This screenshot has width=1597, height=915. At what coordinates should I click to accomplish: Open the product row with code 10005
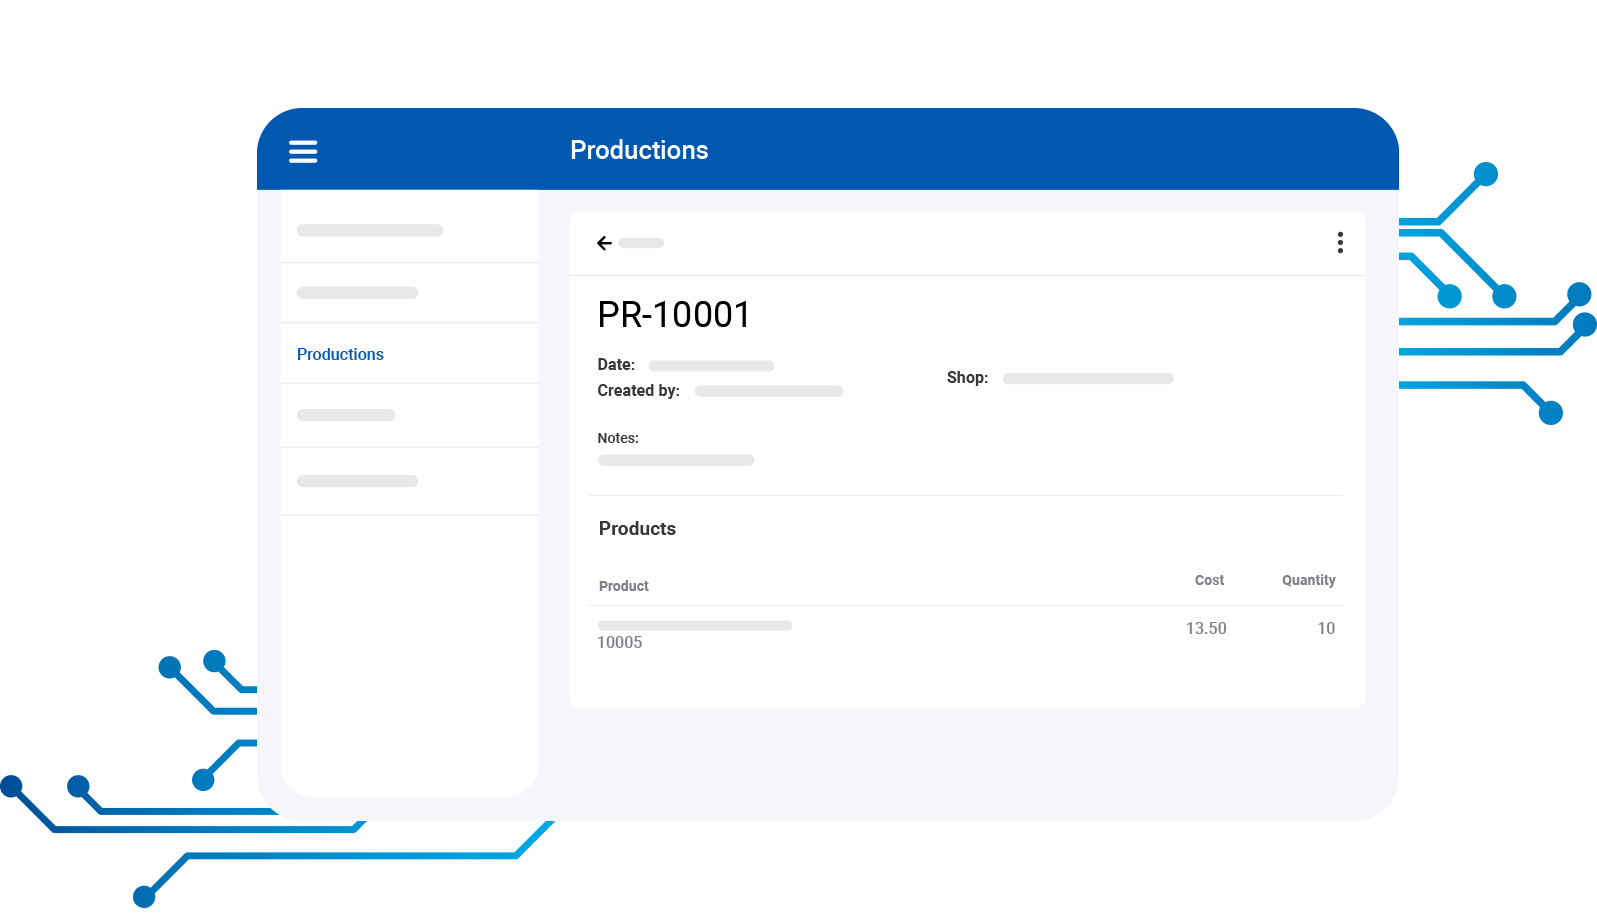pos(694,634)
